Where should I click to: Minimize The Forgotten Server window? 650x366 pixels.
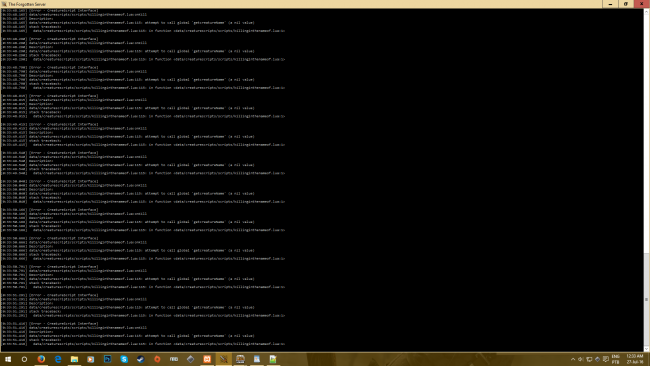(610, 4)
